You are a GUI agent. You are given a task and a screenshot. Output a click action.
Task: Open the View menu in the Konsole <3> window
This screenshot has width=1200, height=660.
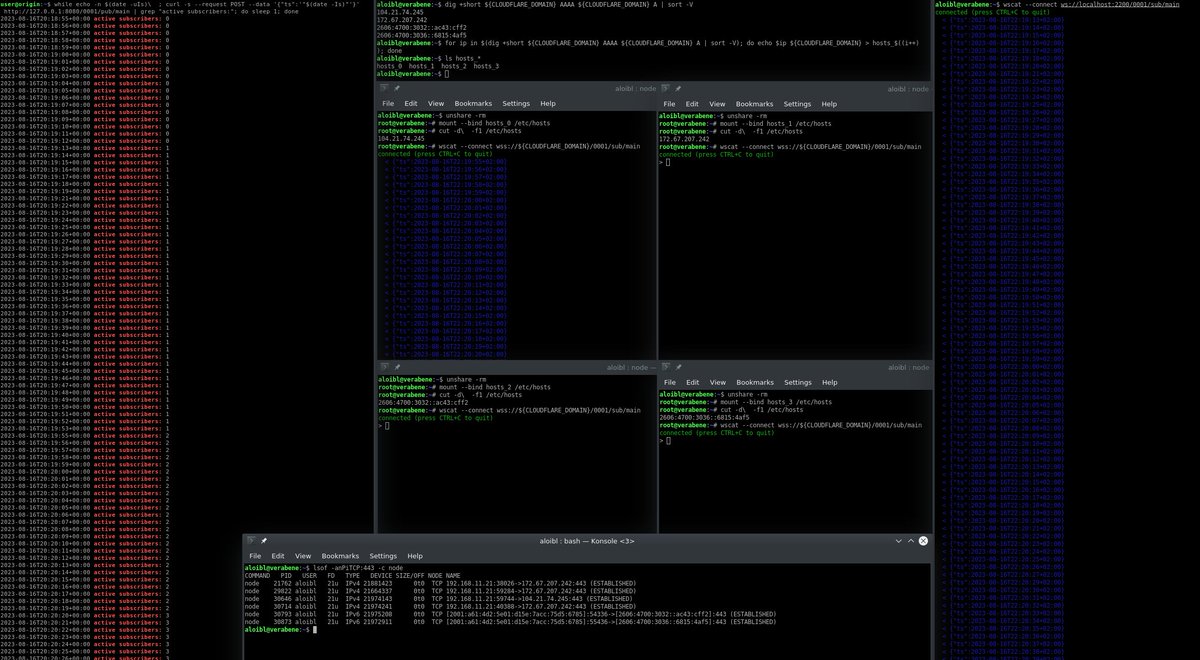(303, 555)
